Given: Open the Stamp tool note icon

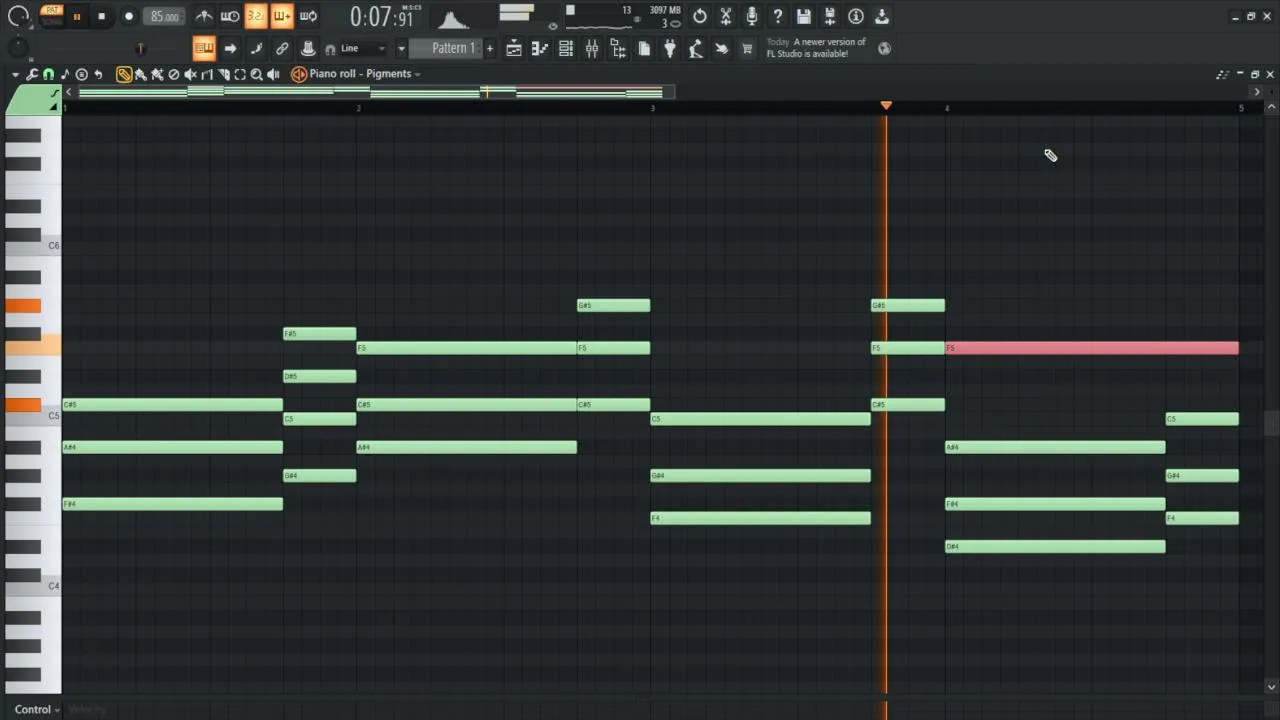Looking at the screenshot, I should 65,74.
